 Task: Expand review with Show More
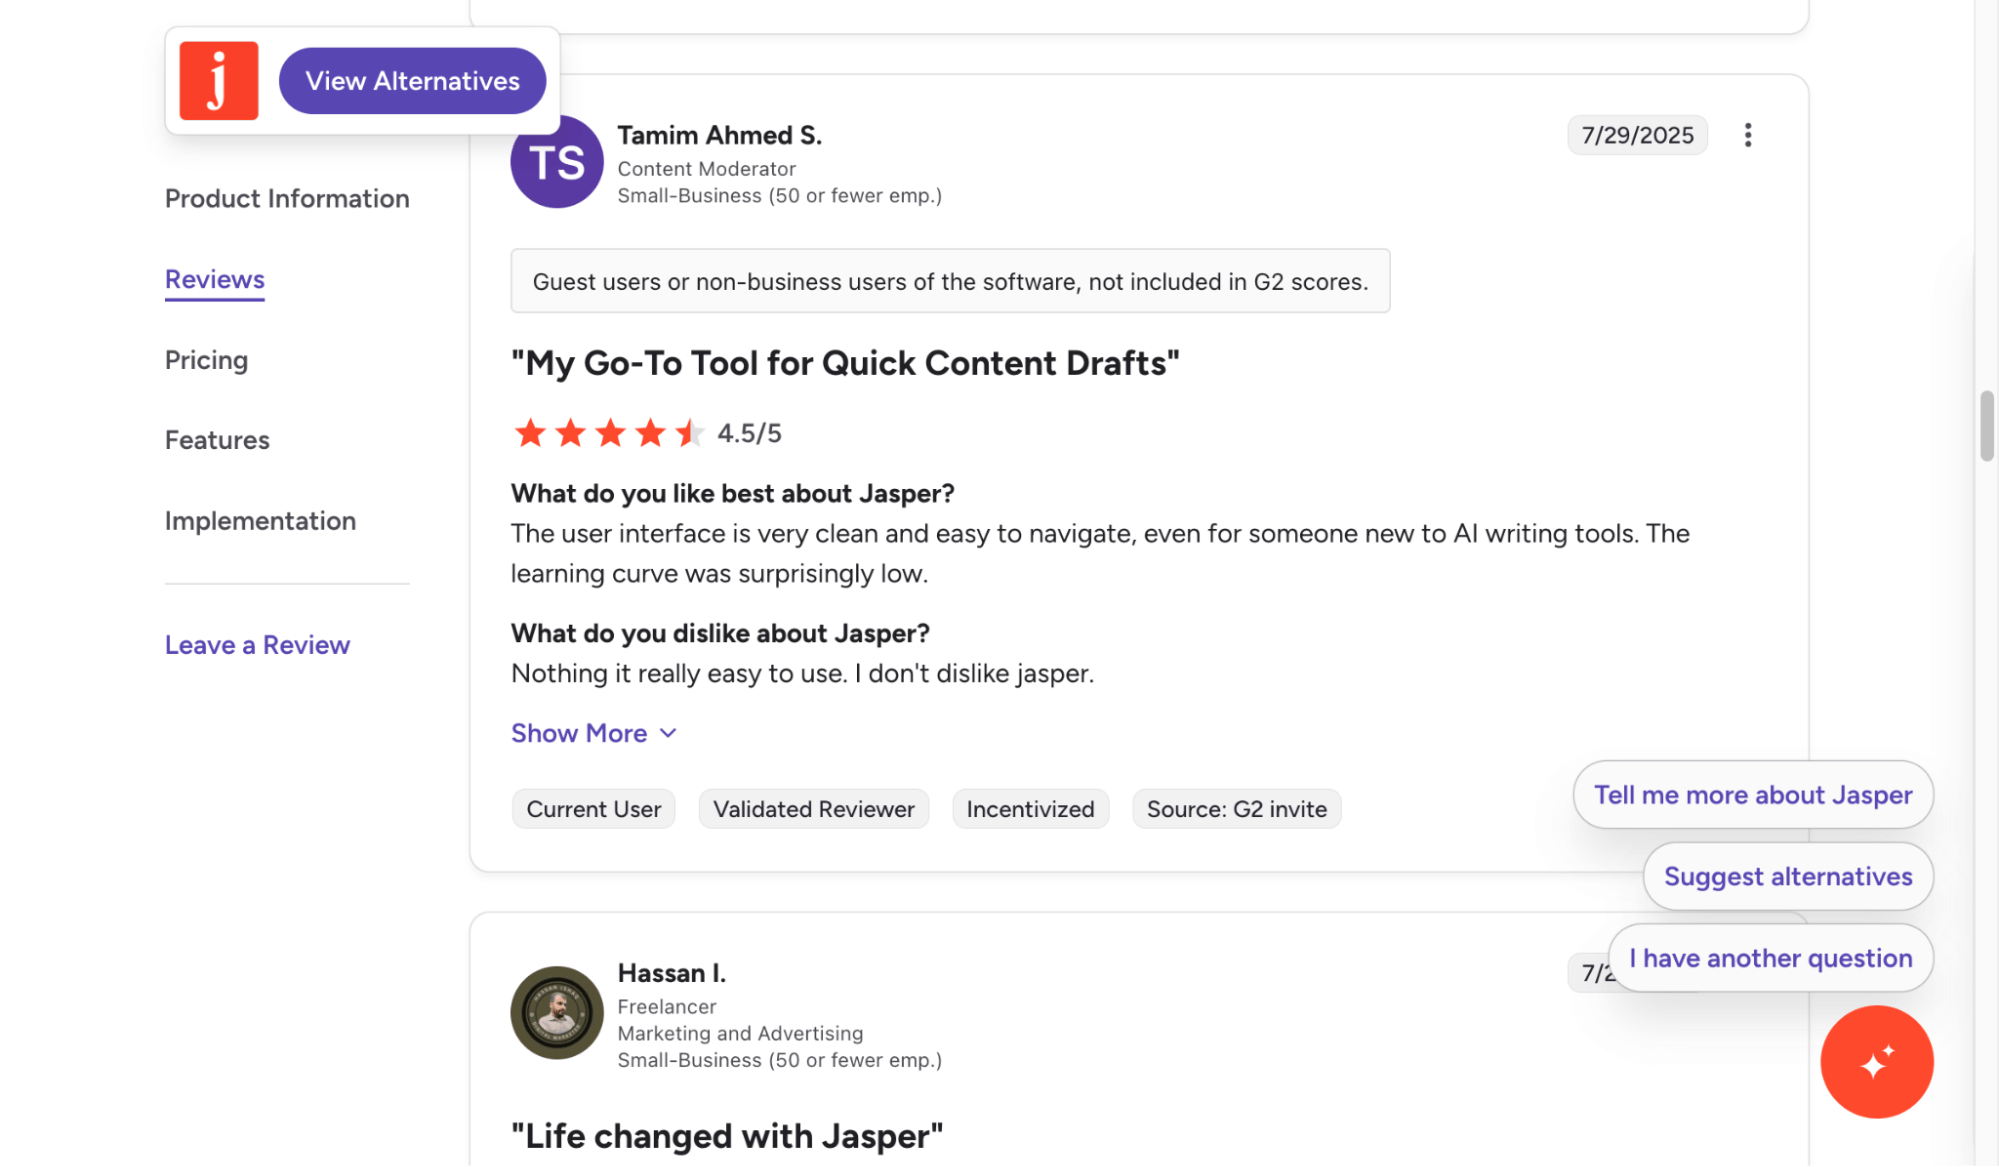(594, 733)
